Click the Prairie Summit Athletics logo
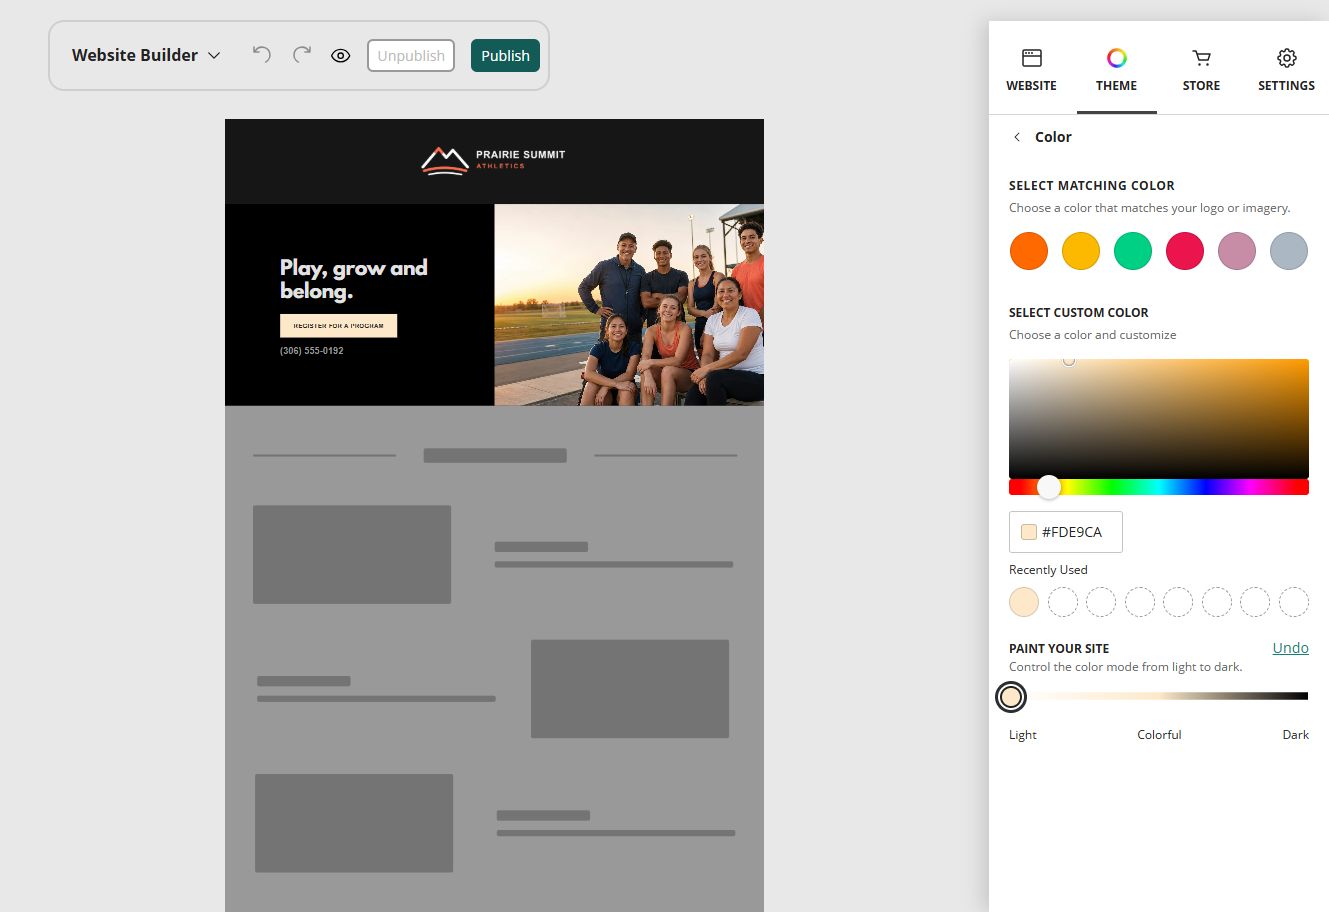This screenshot has width=1329, height=912. pyautogui.click(x=494, y=160)
